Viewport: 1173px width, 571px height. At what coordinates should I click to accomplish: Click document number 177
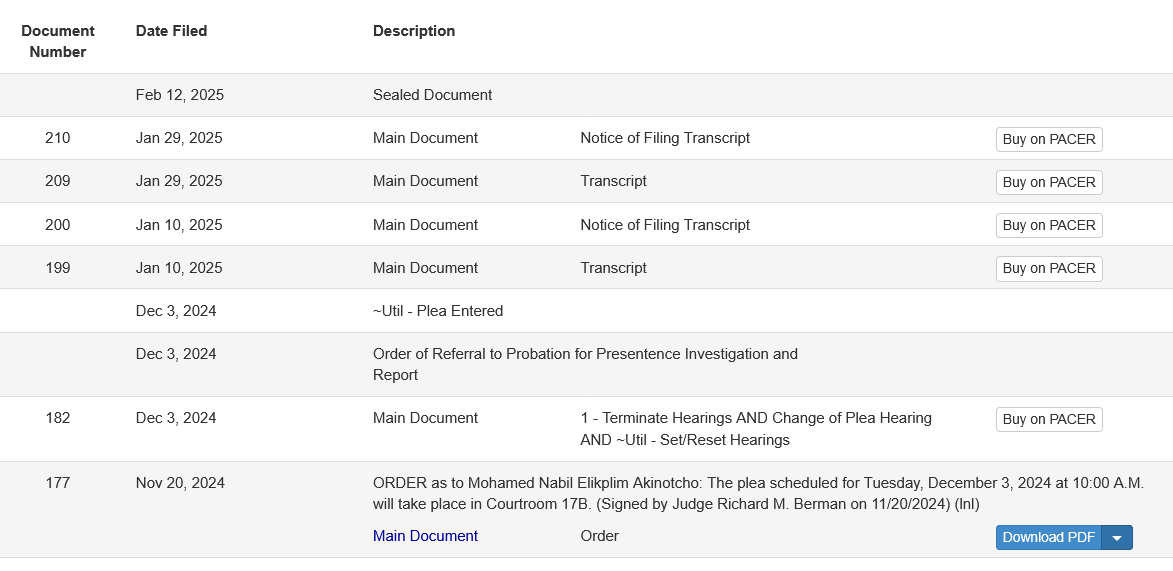point(58,483)
